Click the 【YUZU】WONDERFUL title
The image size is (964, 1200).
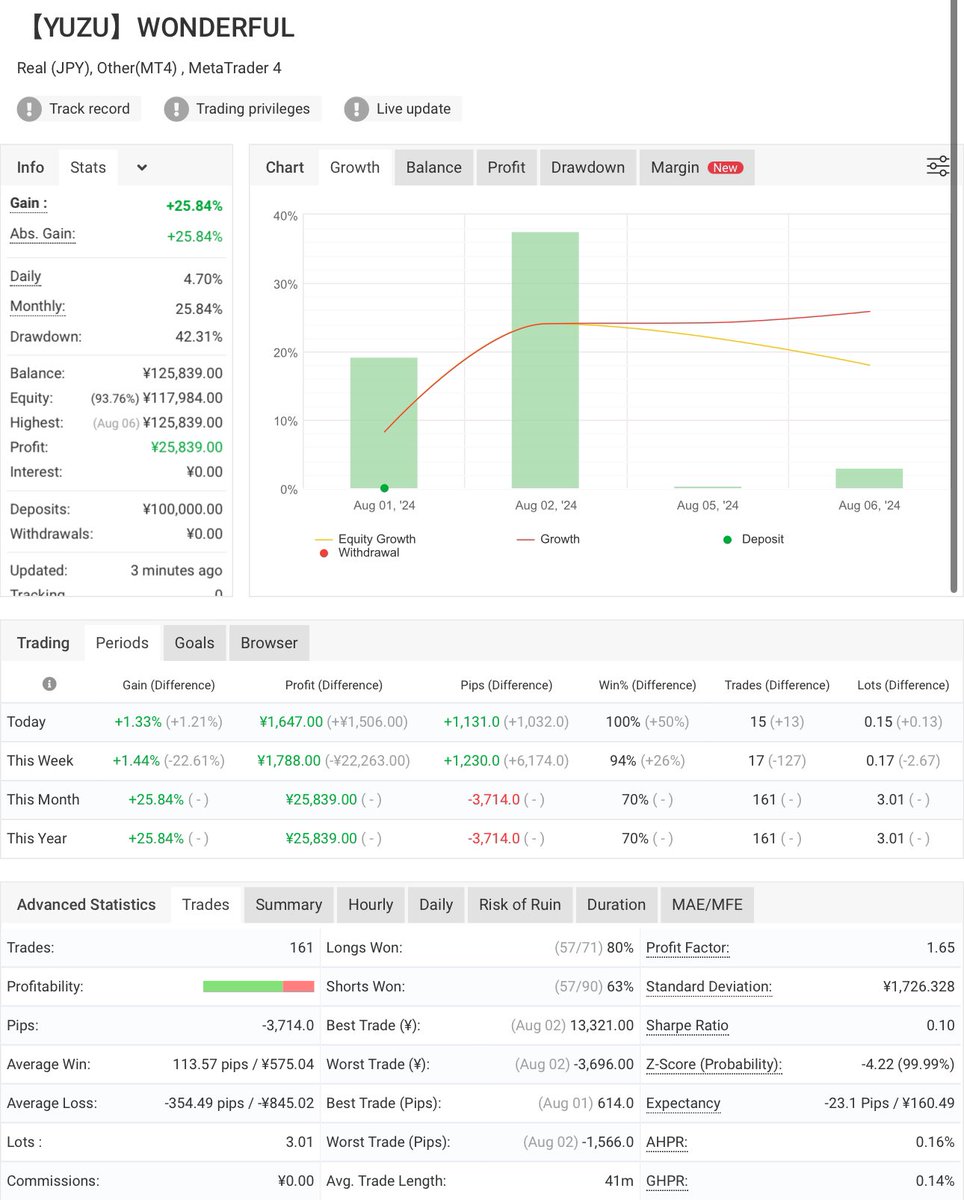[x=156, y=28]
